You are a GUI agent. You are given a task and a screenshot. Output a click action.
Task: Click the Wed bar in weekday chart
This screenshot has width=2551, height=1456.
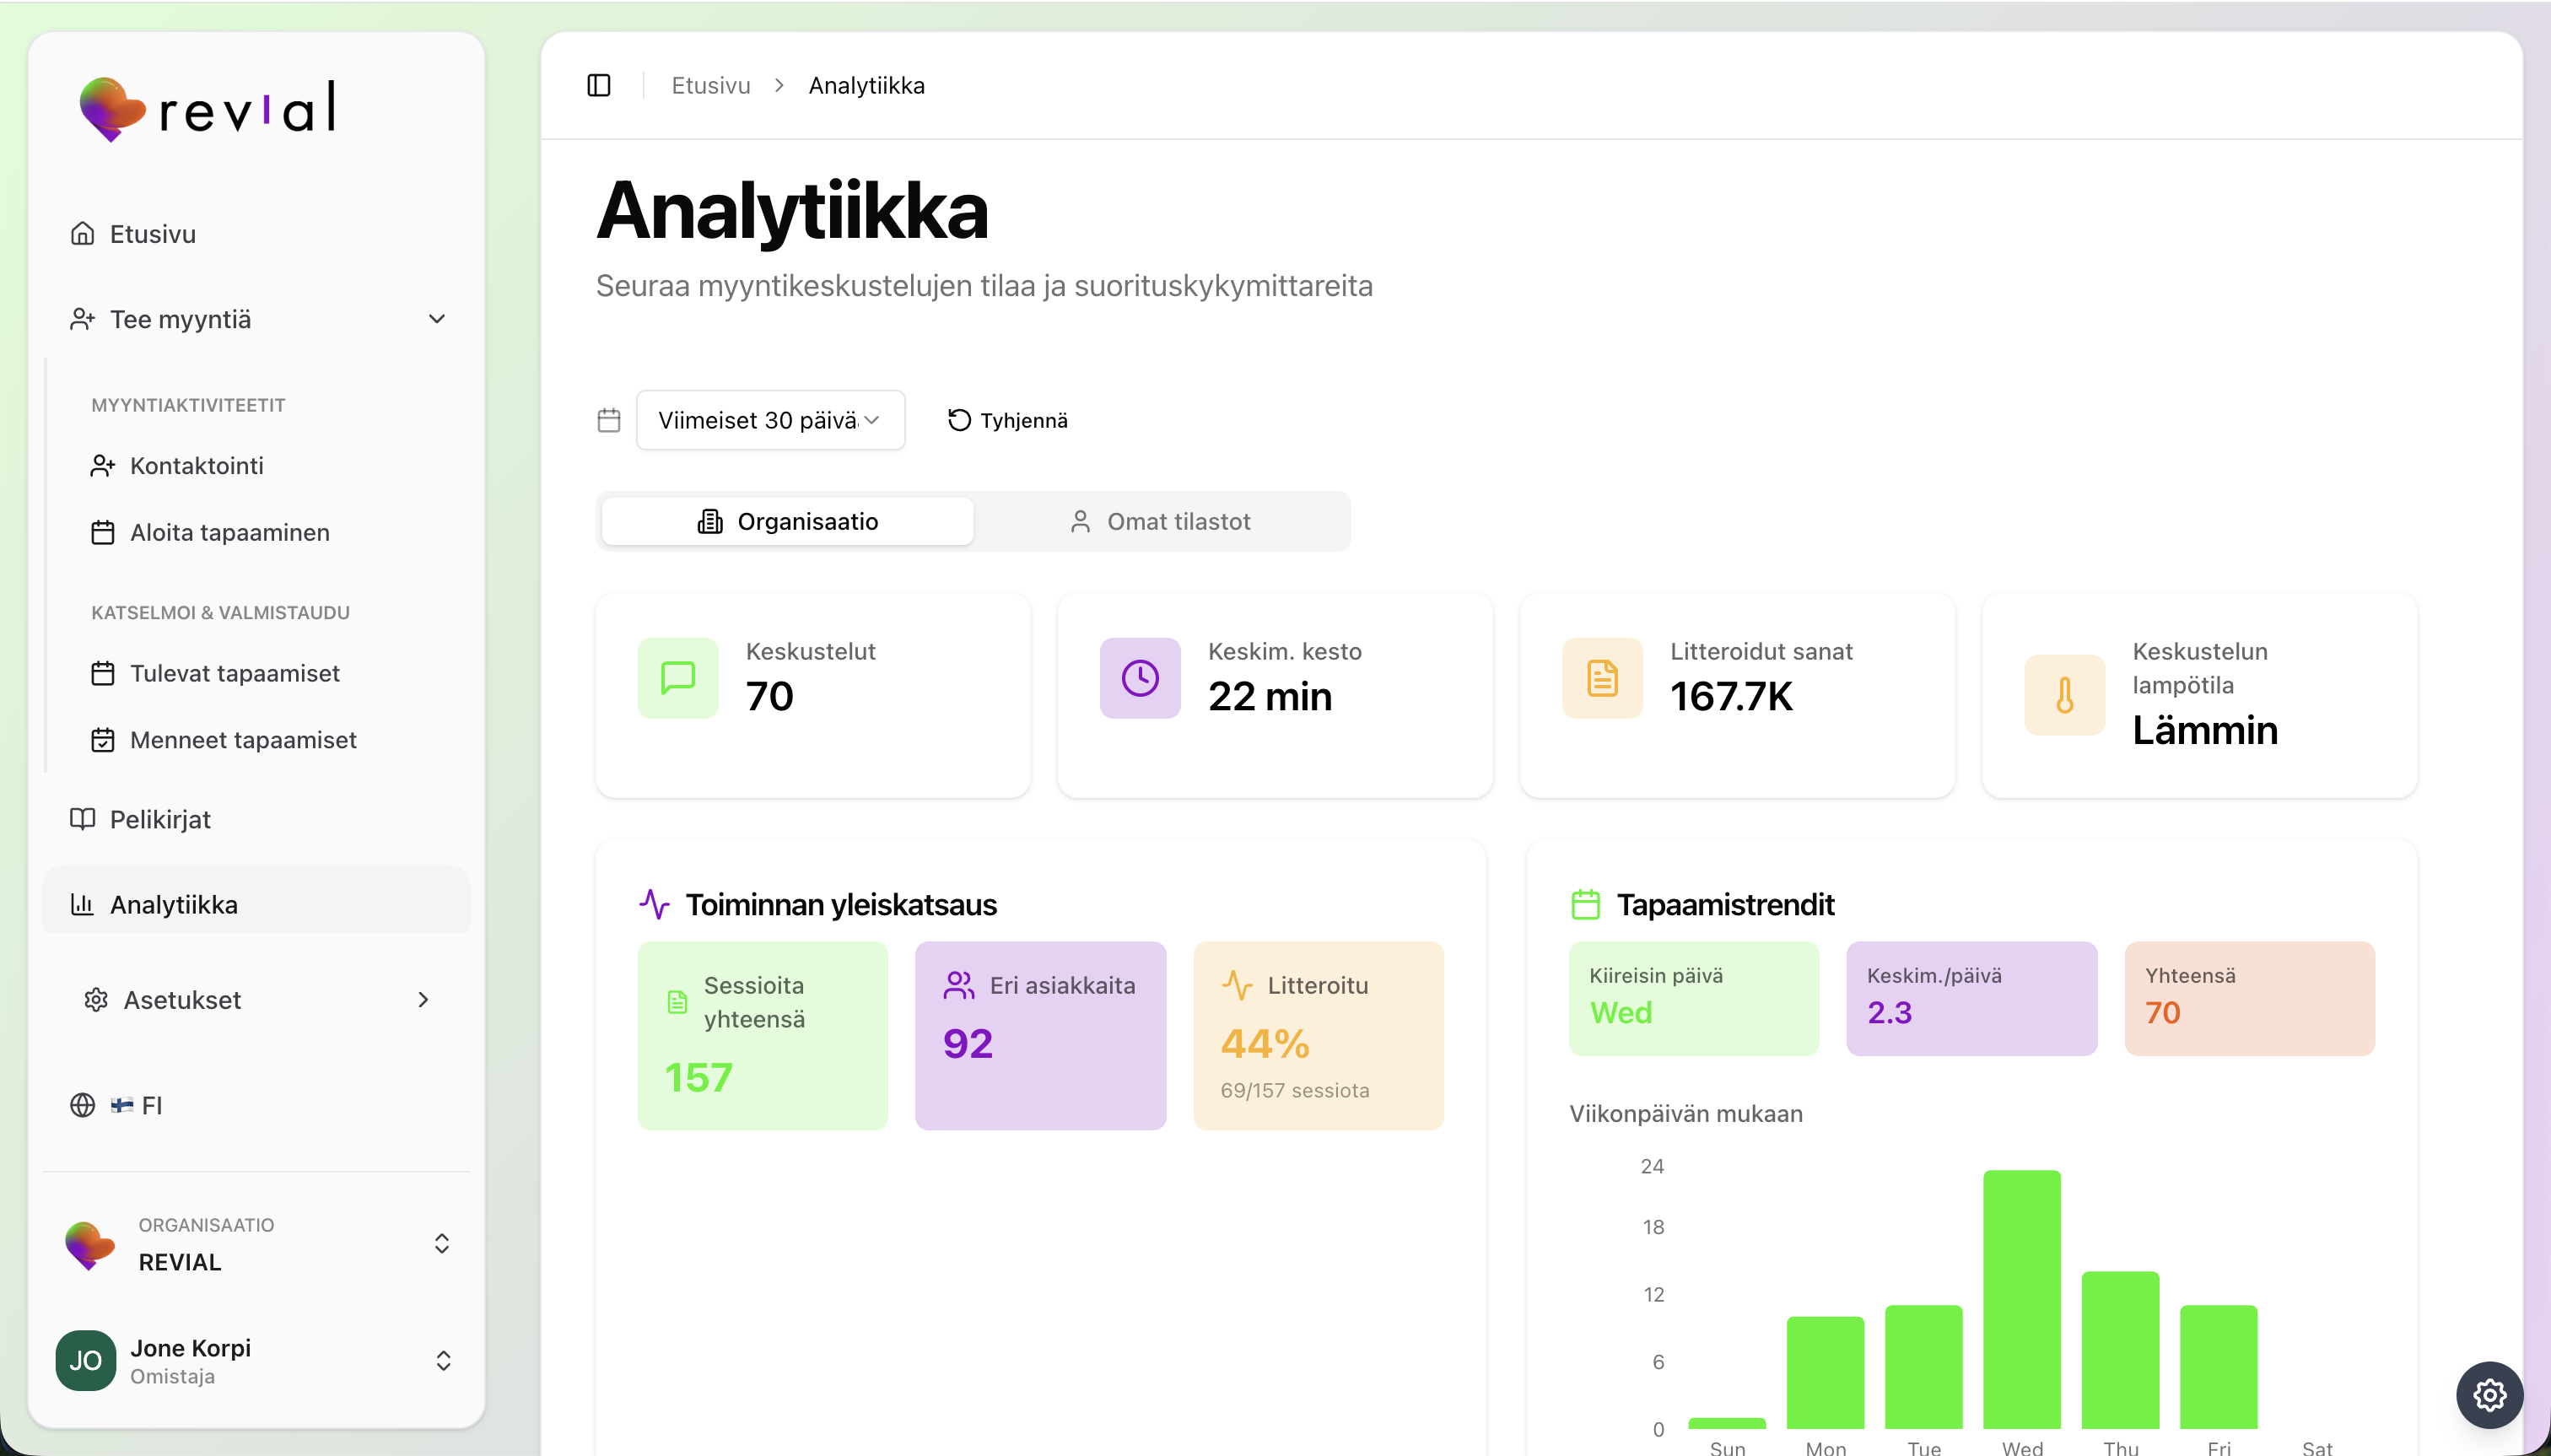pyautogui.click(x=2021, y=1298)
